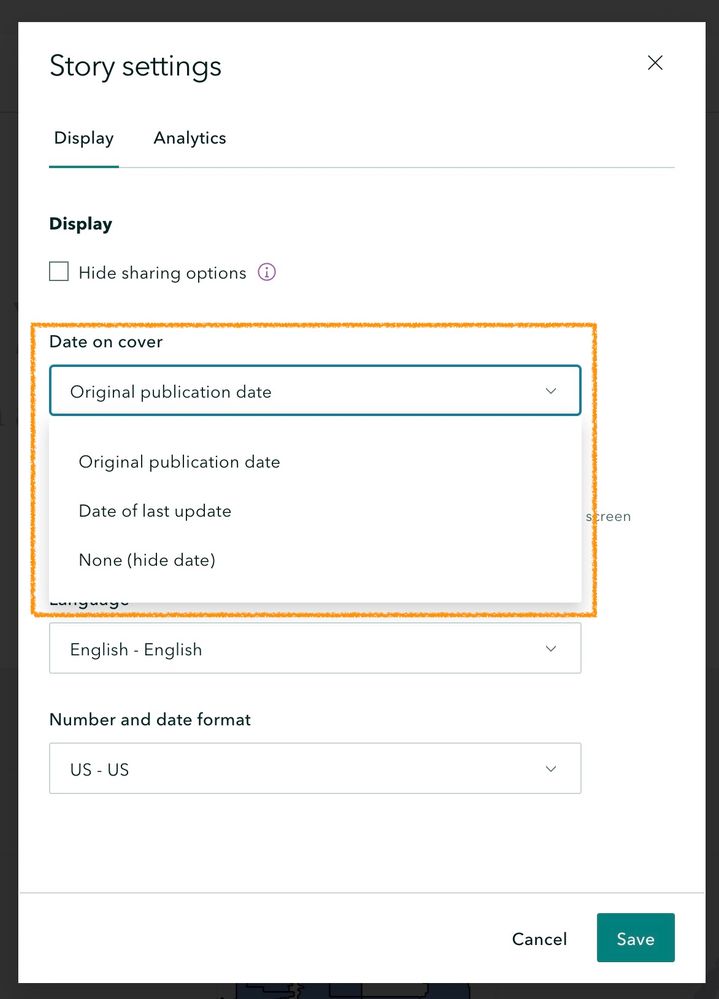Image resolution: width=719 pixels, height=999 pixels.
Task: Click the Hide sharing options label text
Action: (162, 273)
